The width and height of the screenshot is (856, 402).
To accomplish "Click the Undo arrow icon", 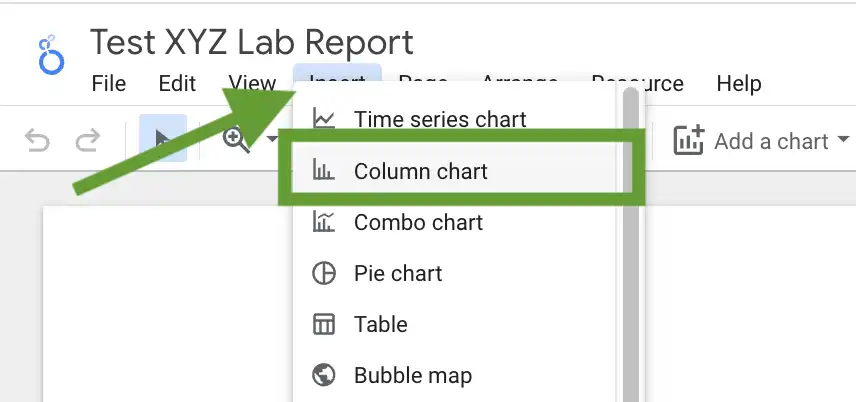I will tap(37, 140).
